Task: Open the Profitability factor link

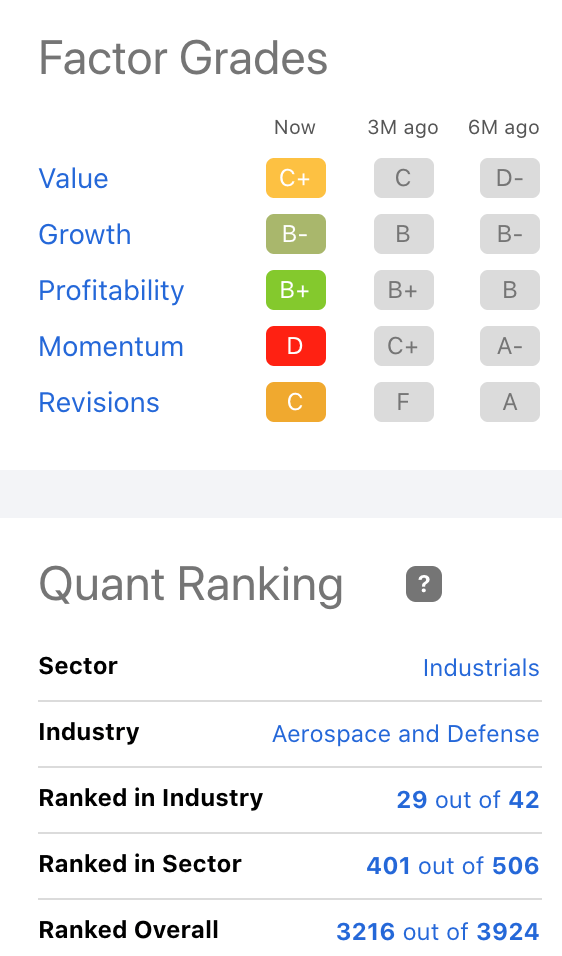Action: pos(111,291)
